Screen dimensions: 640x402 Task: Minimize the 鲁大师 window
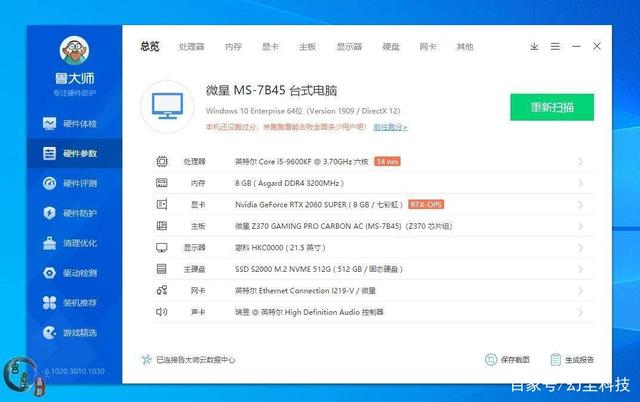(x=576, y=47)
